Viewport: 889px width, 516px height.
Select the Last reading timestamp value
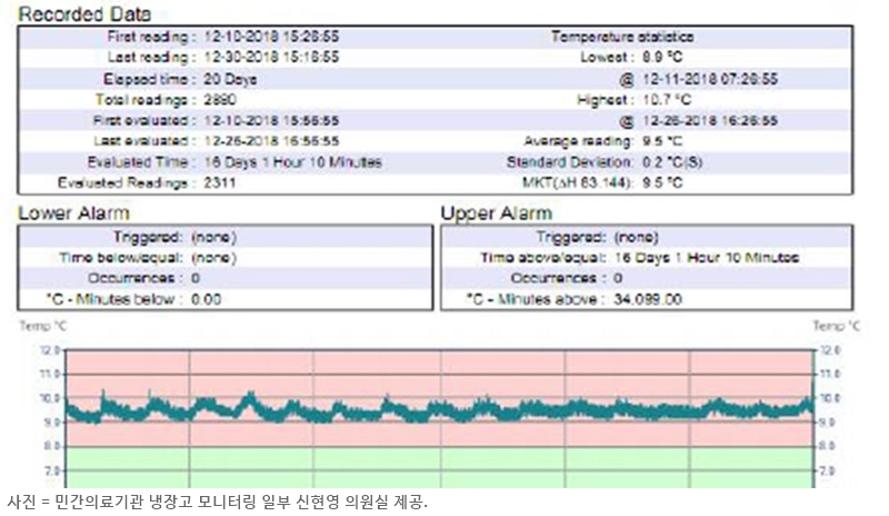(x=270, y=57)
